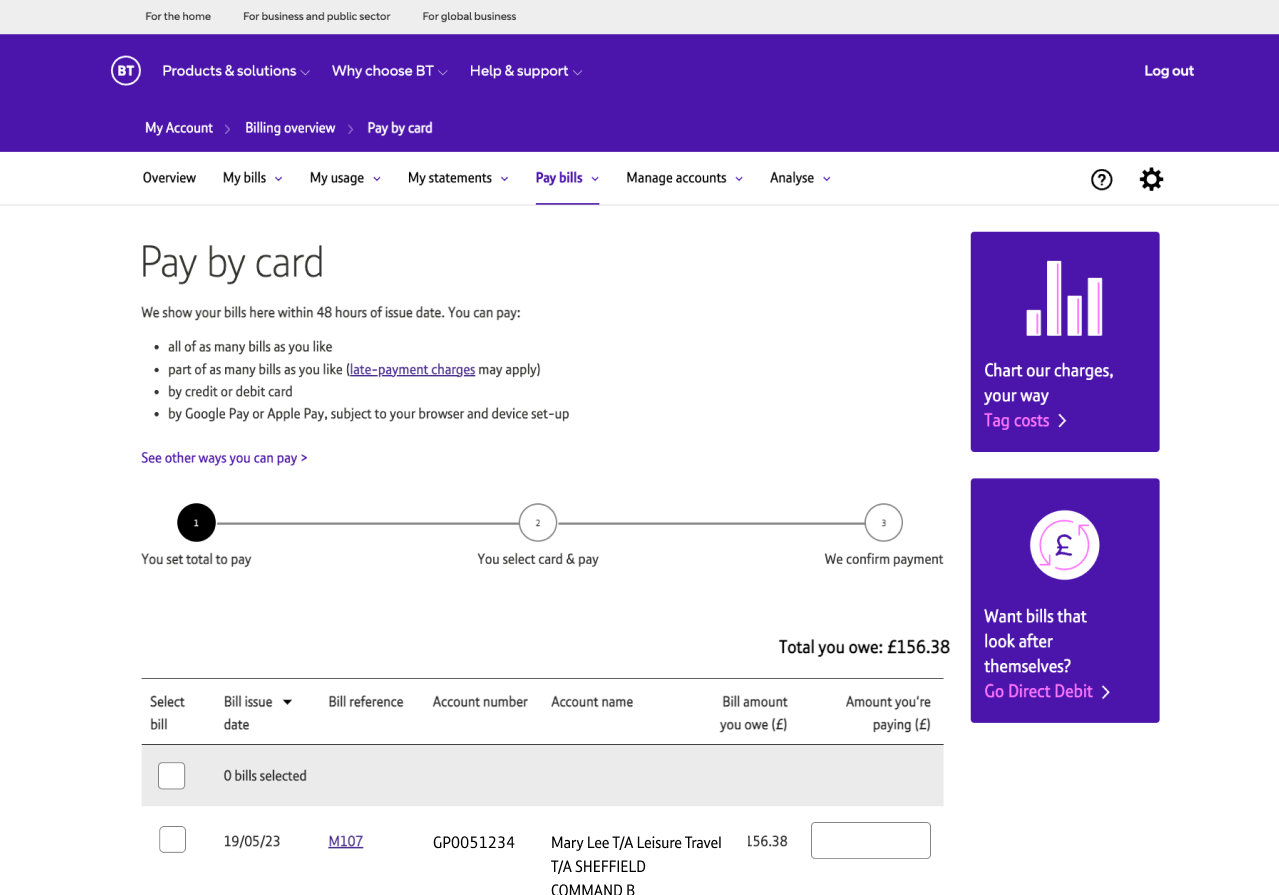Viewport: 1279px width, 895px height.
Task: Click the sort arrow beside Bill issue date
Action: coord(287,702)
